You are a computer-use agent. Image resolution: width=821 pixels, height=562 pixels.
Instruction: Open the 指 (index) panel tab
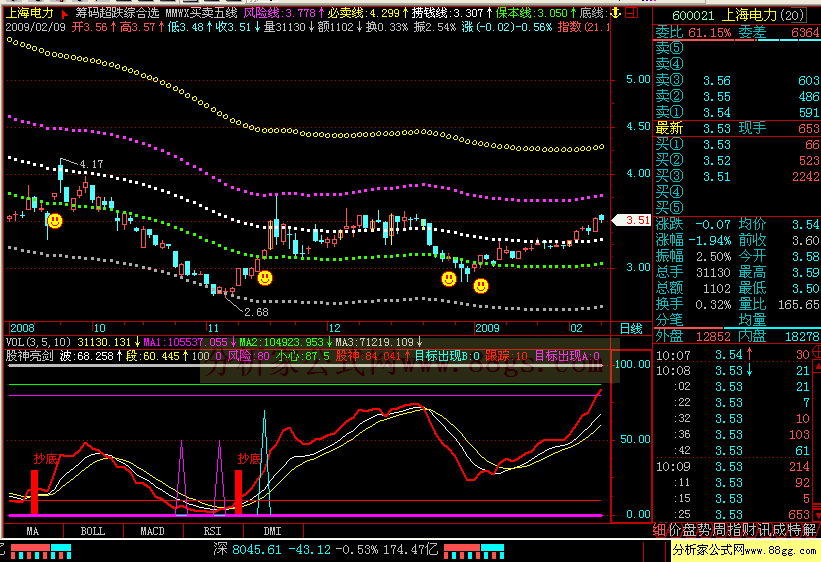[x=735, y=530]
